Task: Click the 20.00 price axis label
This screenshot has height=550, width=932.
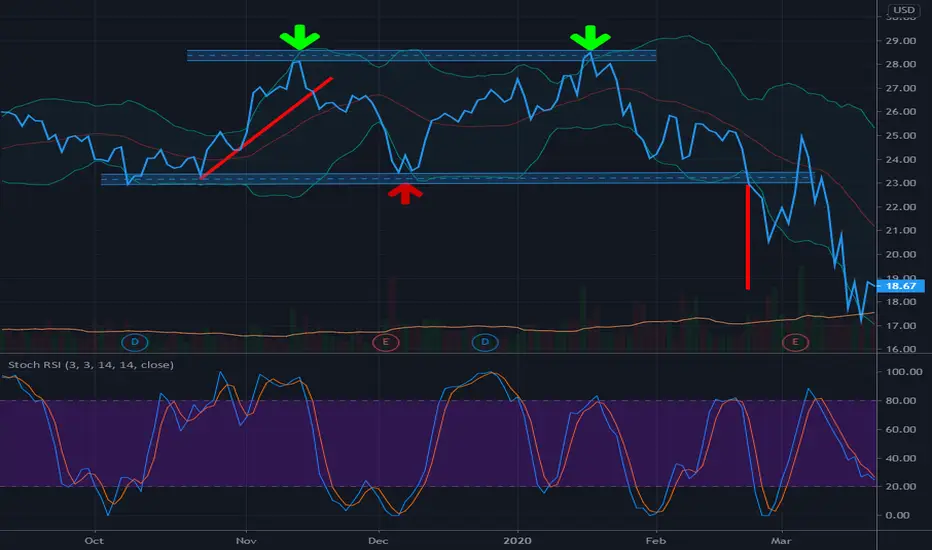Action: [x=900, y=254]
